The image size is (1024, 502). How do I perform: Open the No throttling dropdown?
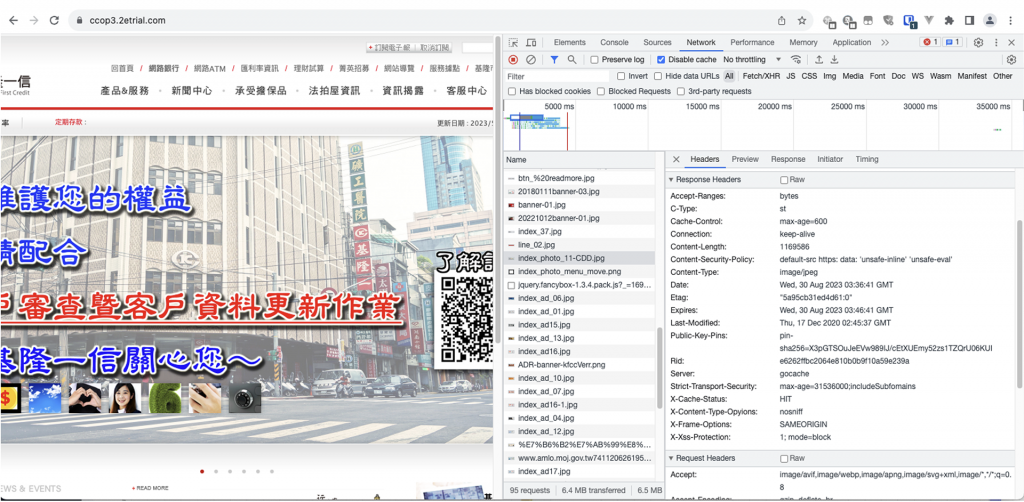click(752, 59)
